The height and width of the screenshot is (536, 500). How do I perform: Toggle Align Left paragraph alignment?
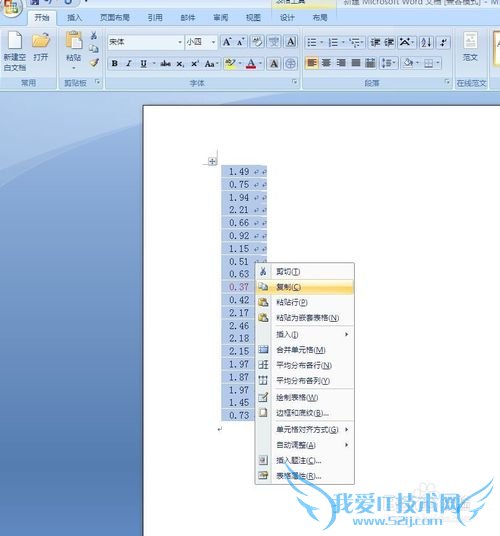tap(311, 63)
